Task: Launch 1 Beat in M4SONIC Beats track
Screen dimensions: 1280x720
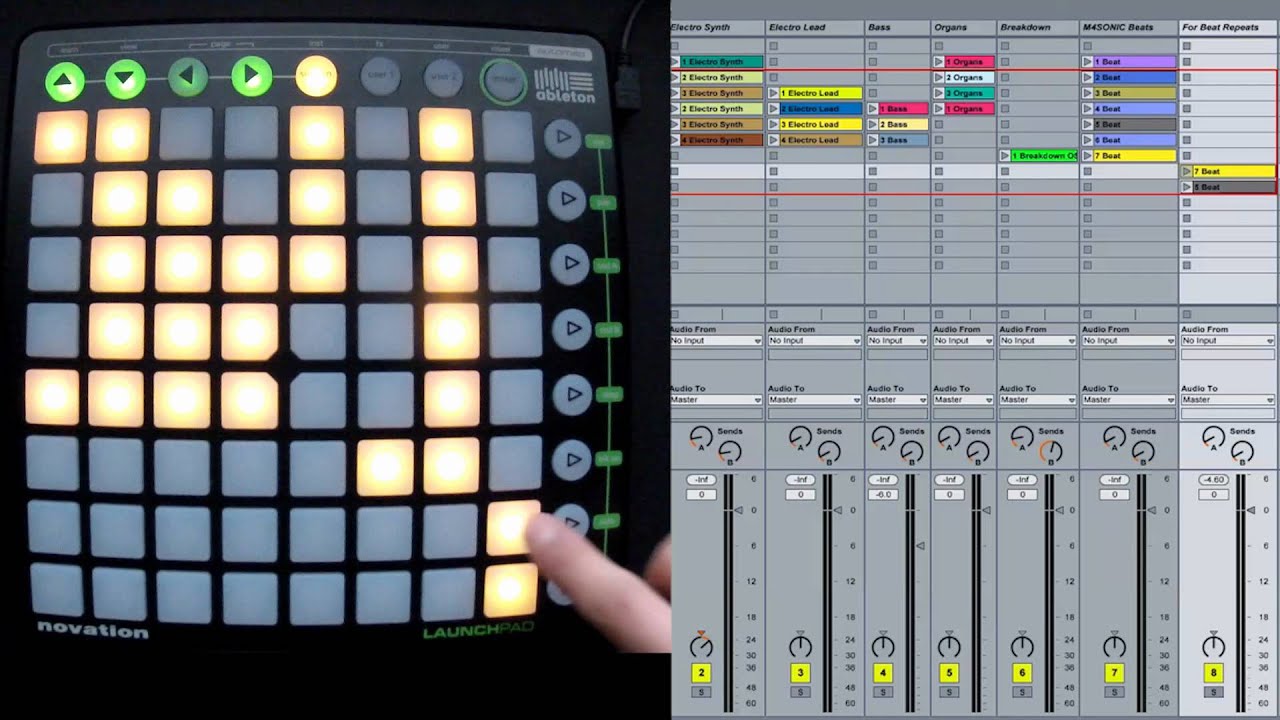Action: (x=1087, y=62)
